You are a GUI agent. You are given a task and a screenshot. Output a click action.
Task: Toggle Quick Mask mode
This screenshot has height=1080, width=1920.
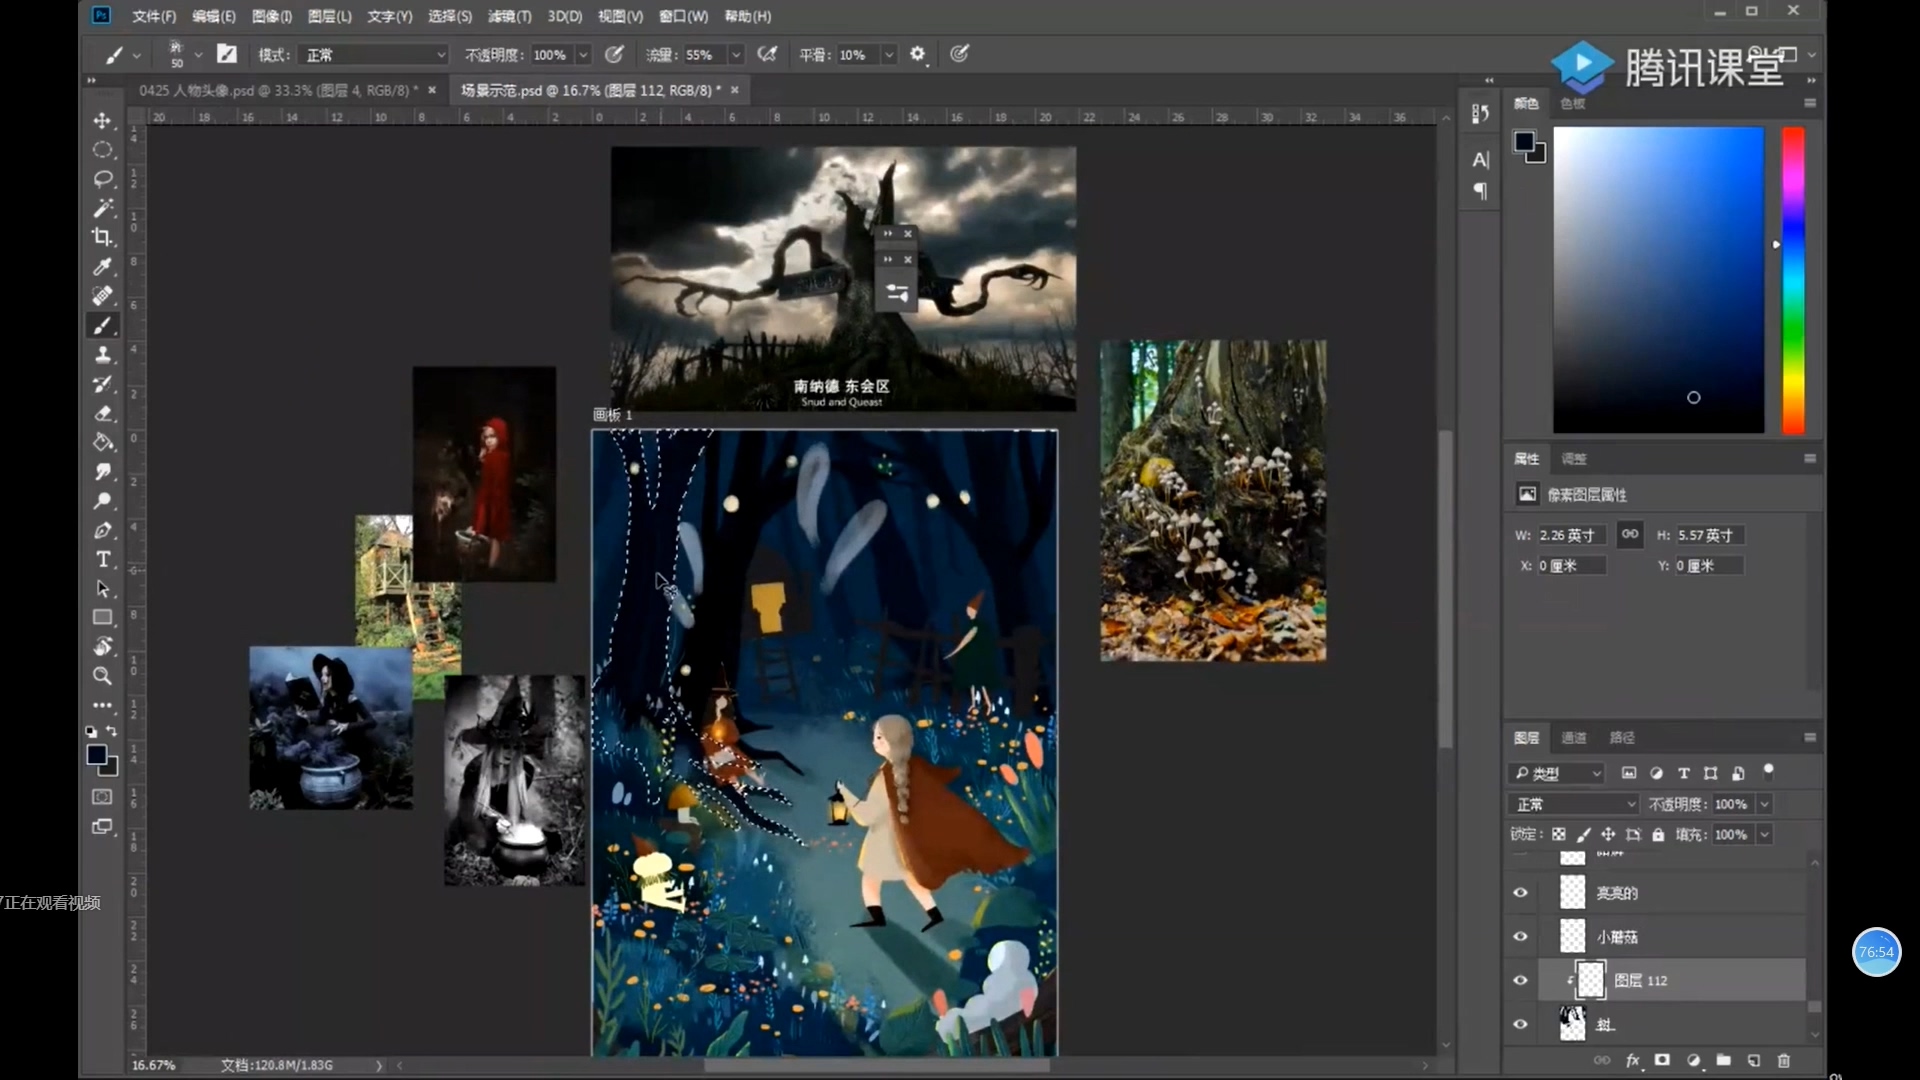tap(102, 797)
